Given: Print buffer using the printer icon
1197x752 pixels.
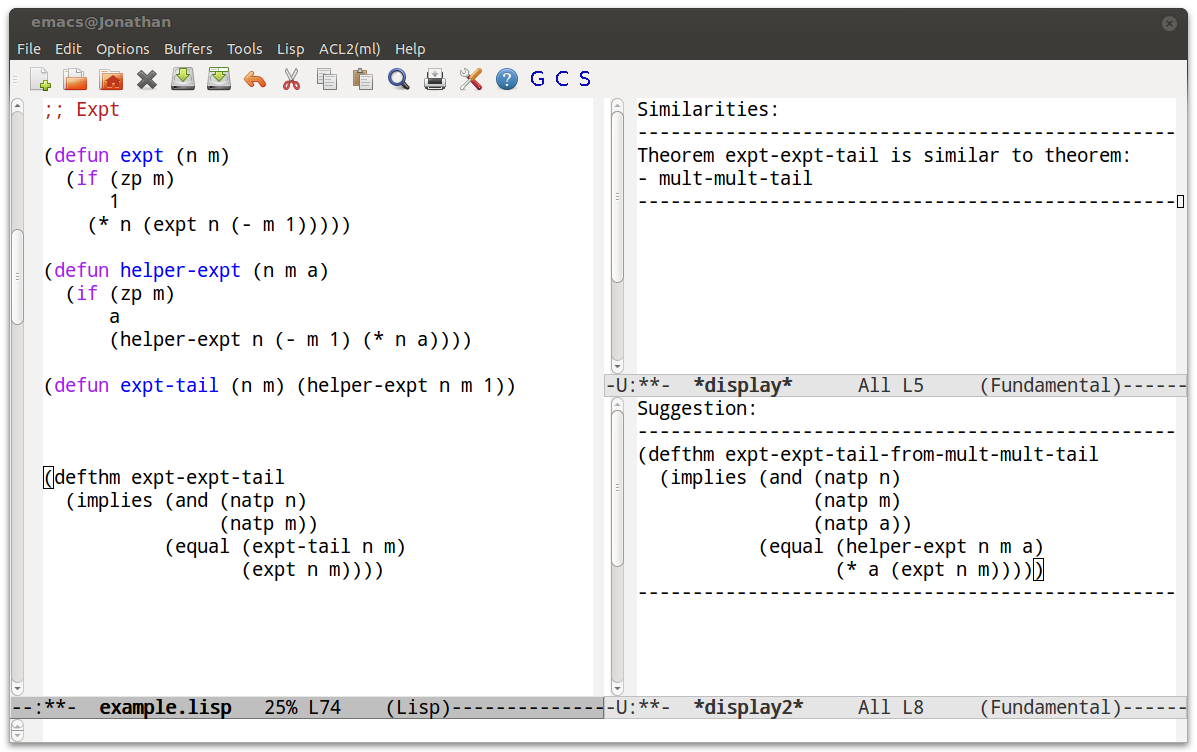Looking at the screenshot, I should click(x=435, y=79).
